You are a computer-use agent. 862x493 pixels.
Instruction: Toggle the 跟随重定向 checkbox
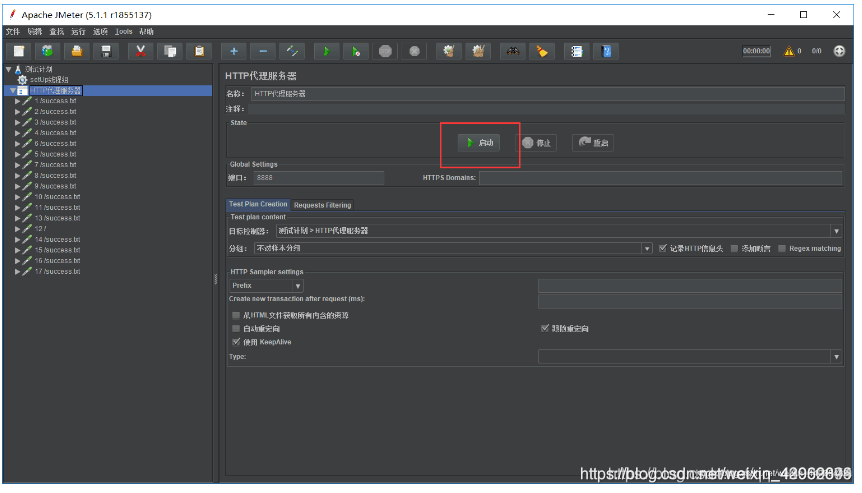(x=544, y=329)
